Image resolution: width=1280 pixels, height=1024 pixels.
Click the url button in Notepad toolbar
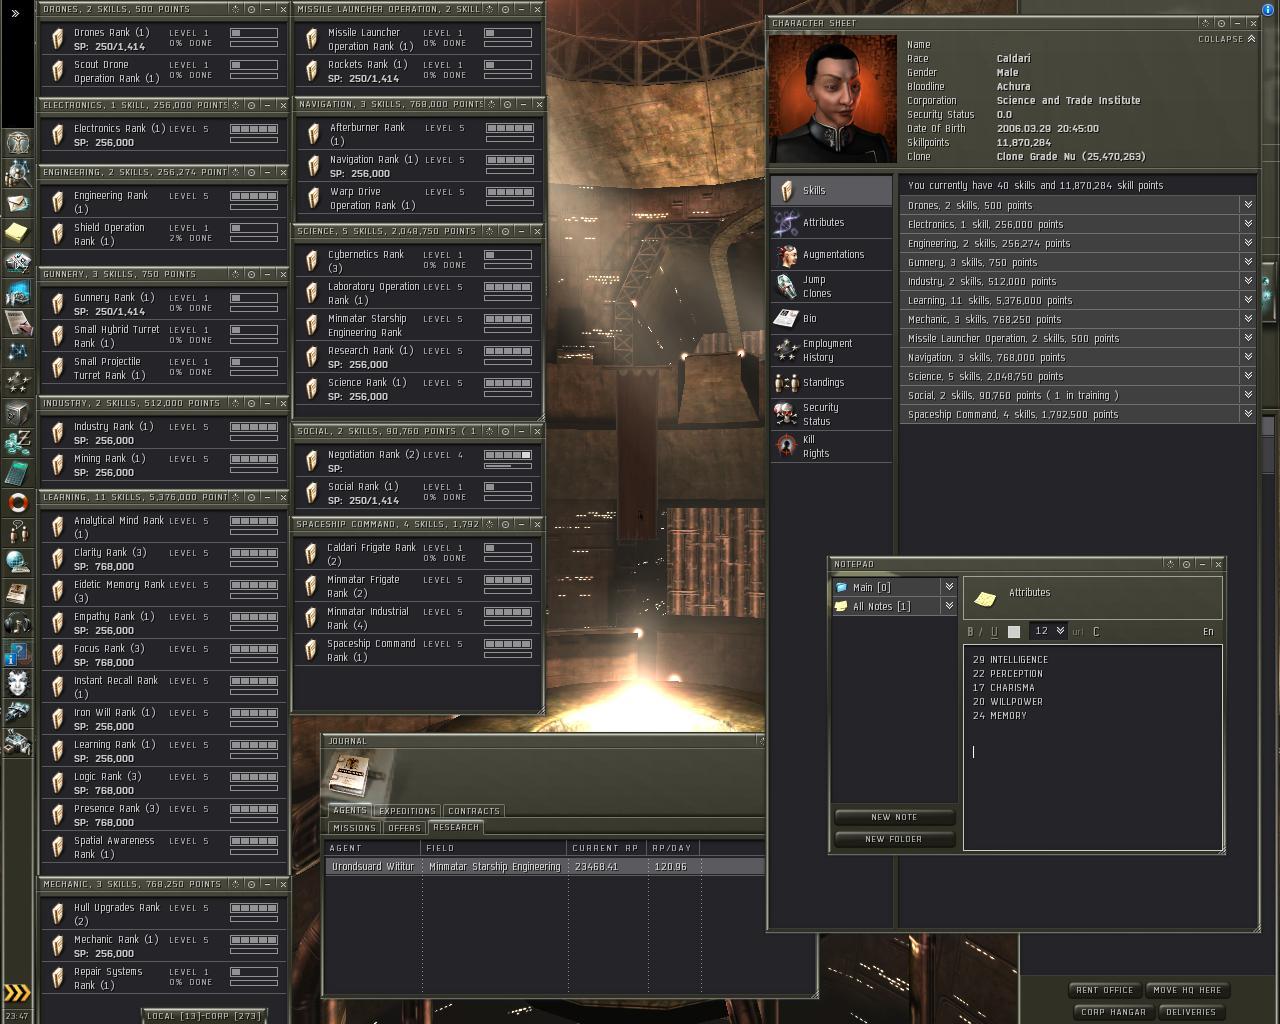pyautogui.click(x=1078, y=632)
